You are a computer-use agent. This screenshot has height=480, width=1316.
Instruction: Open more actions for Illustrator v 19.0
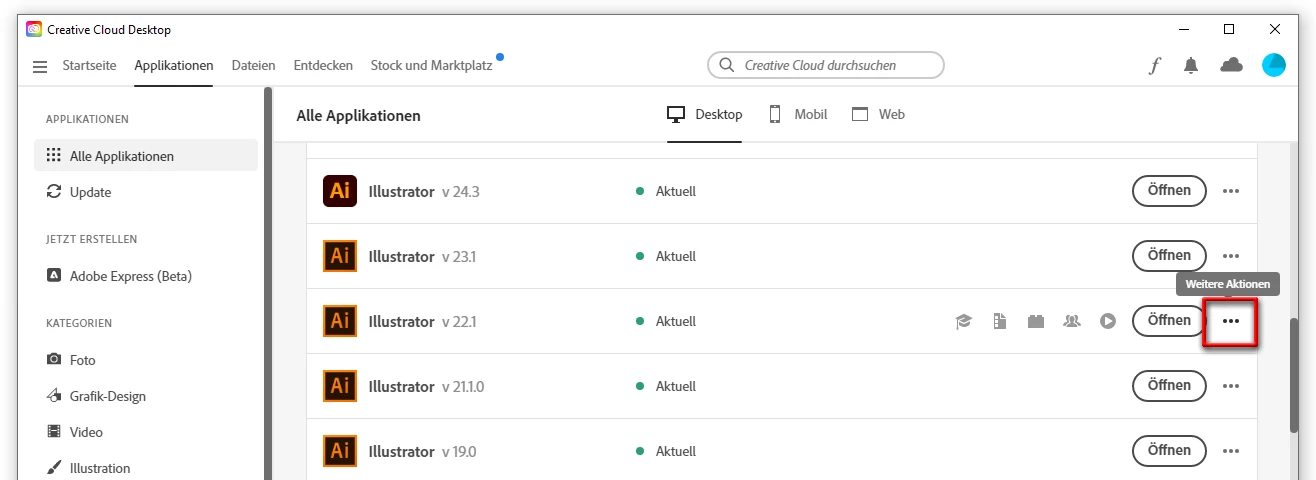(1231, 451)
